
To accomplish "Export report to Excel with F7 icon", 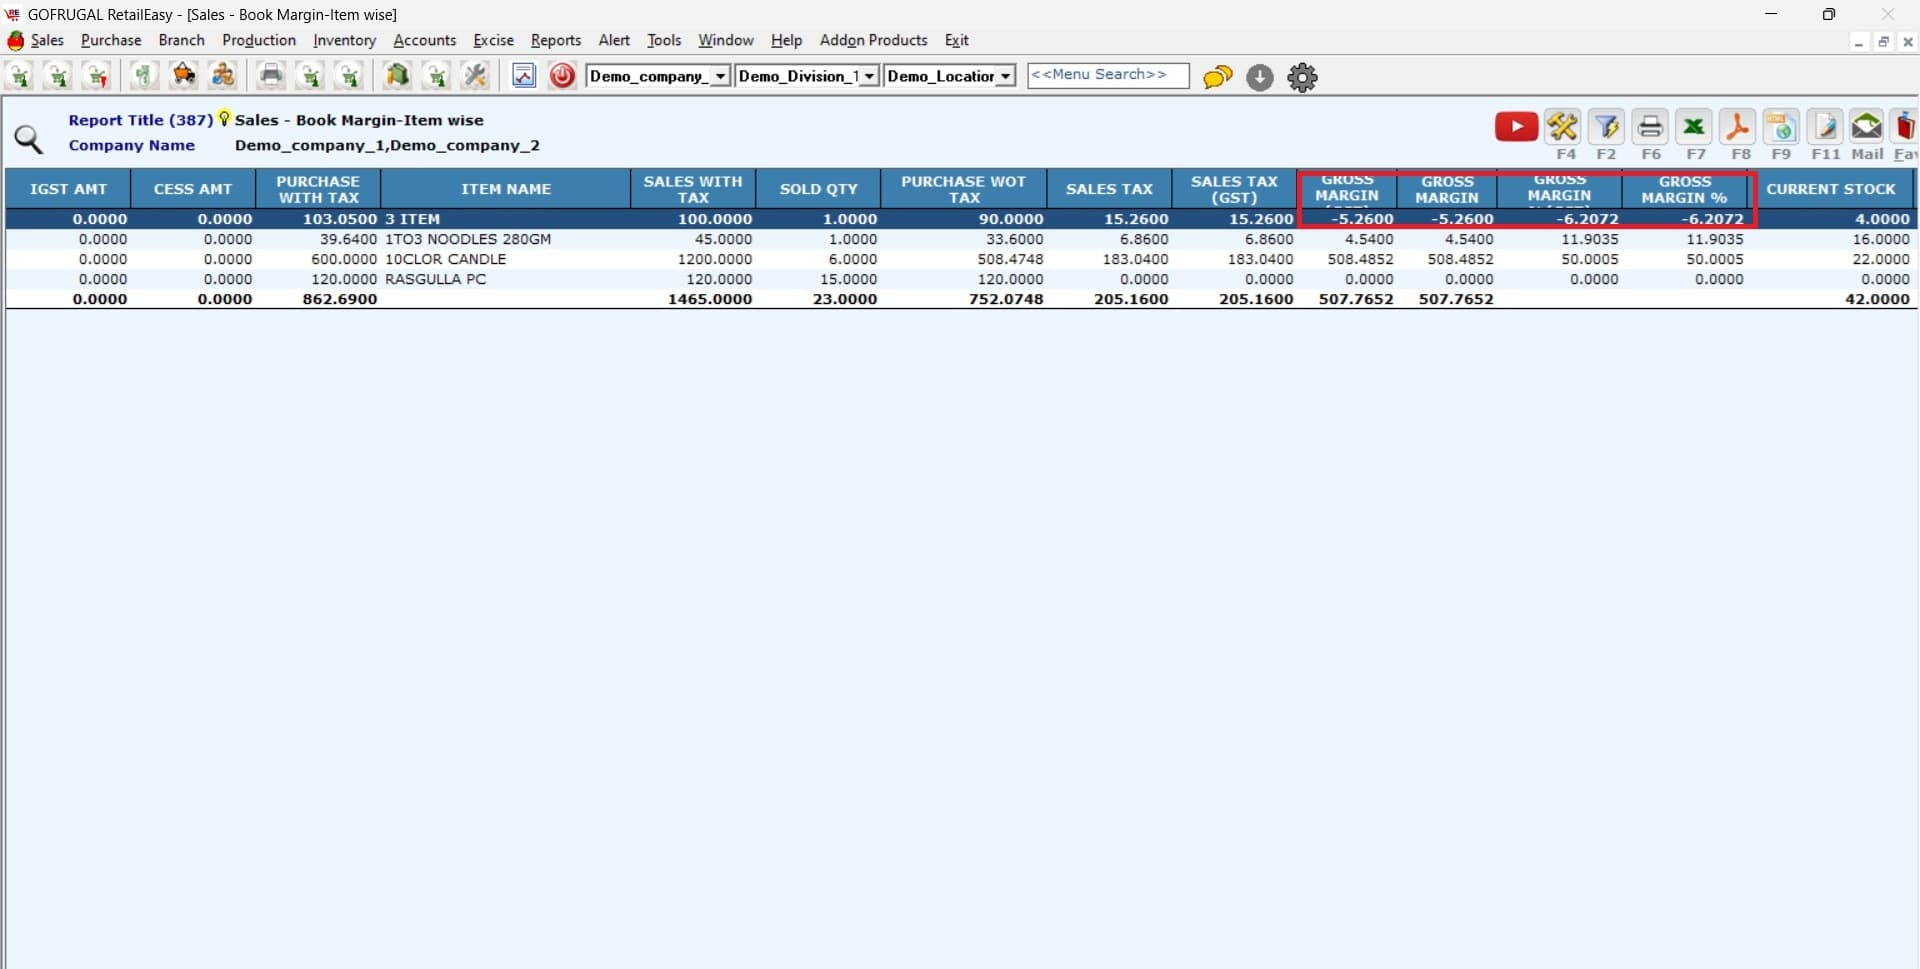I will click(1694, 127).
